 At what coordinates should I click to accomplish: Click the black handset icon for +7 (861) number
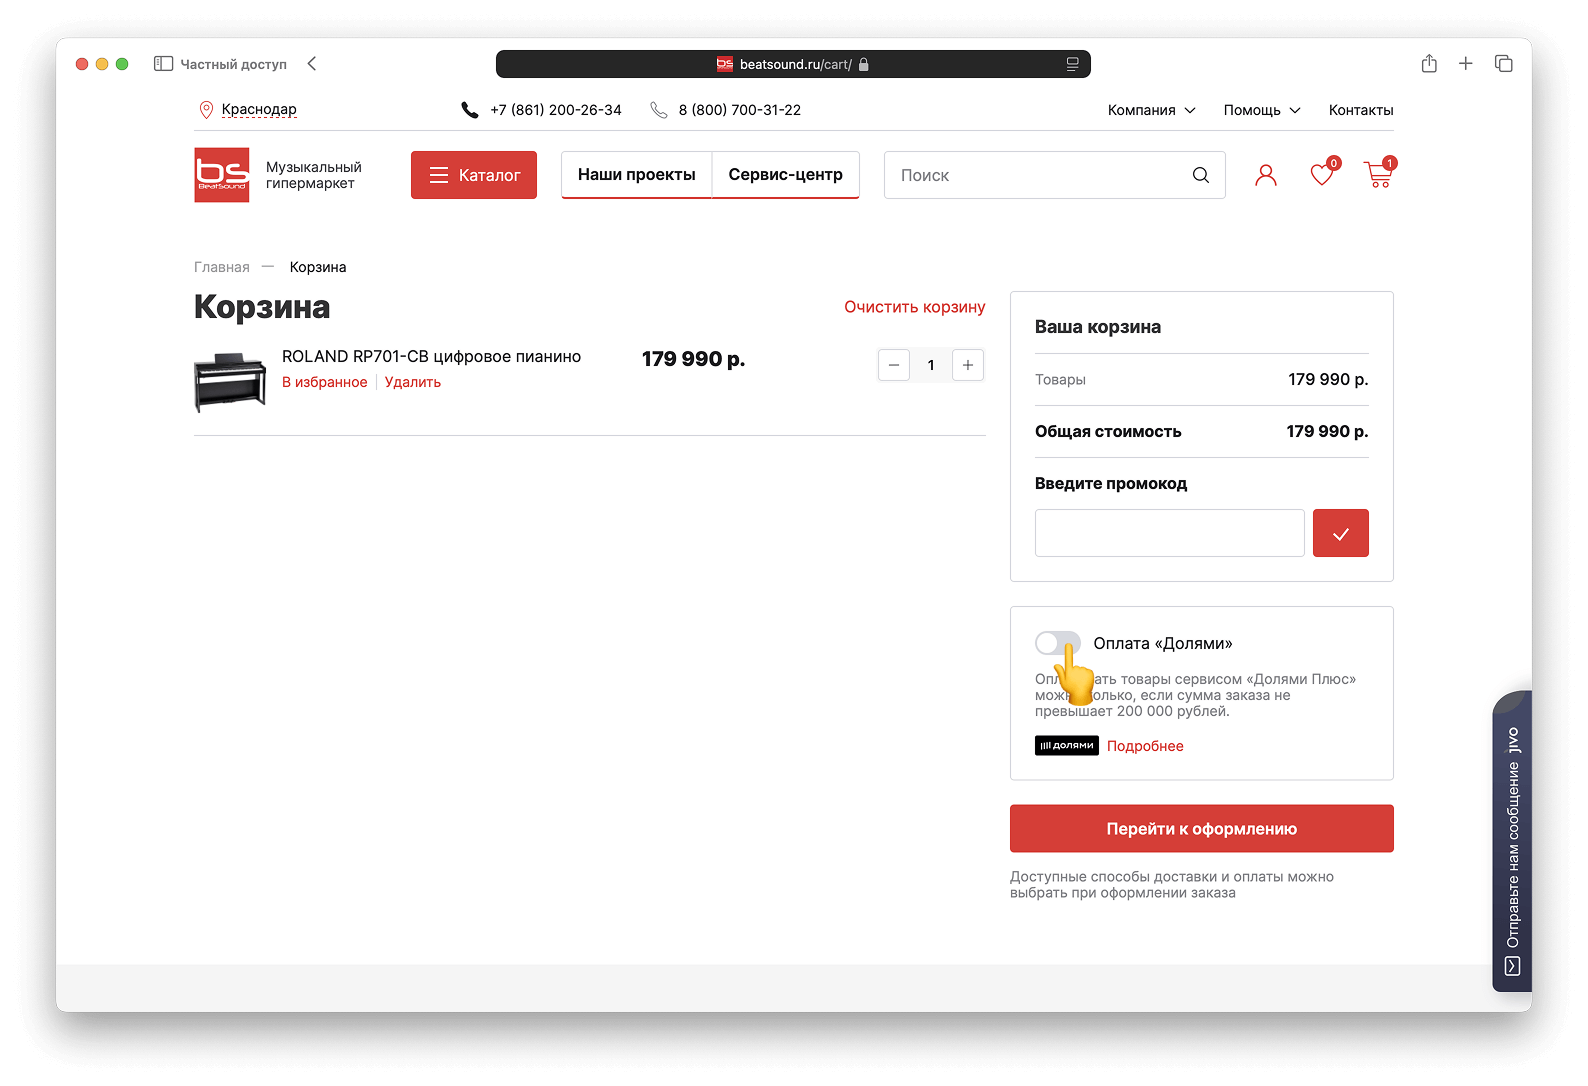click(470, 110)
